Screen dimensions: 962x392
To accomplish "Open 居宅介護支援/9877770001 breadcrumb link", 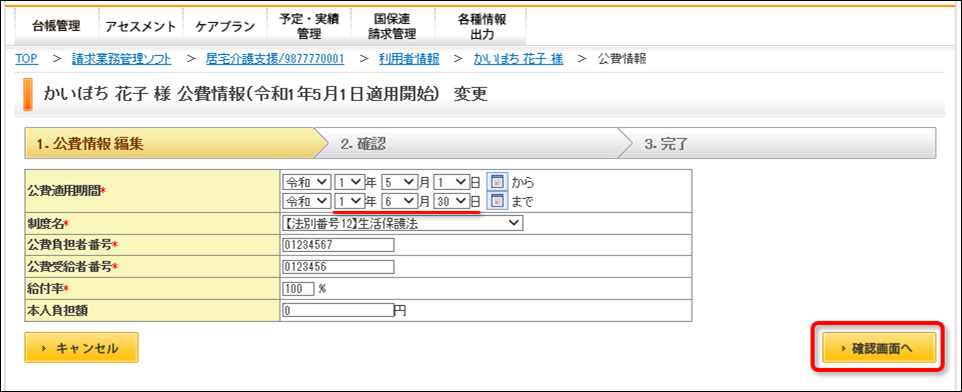I will point(274,59).
